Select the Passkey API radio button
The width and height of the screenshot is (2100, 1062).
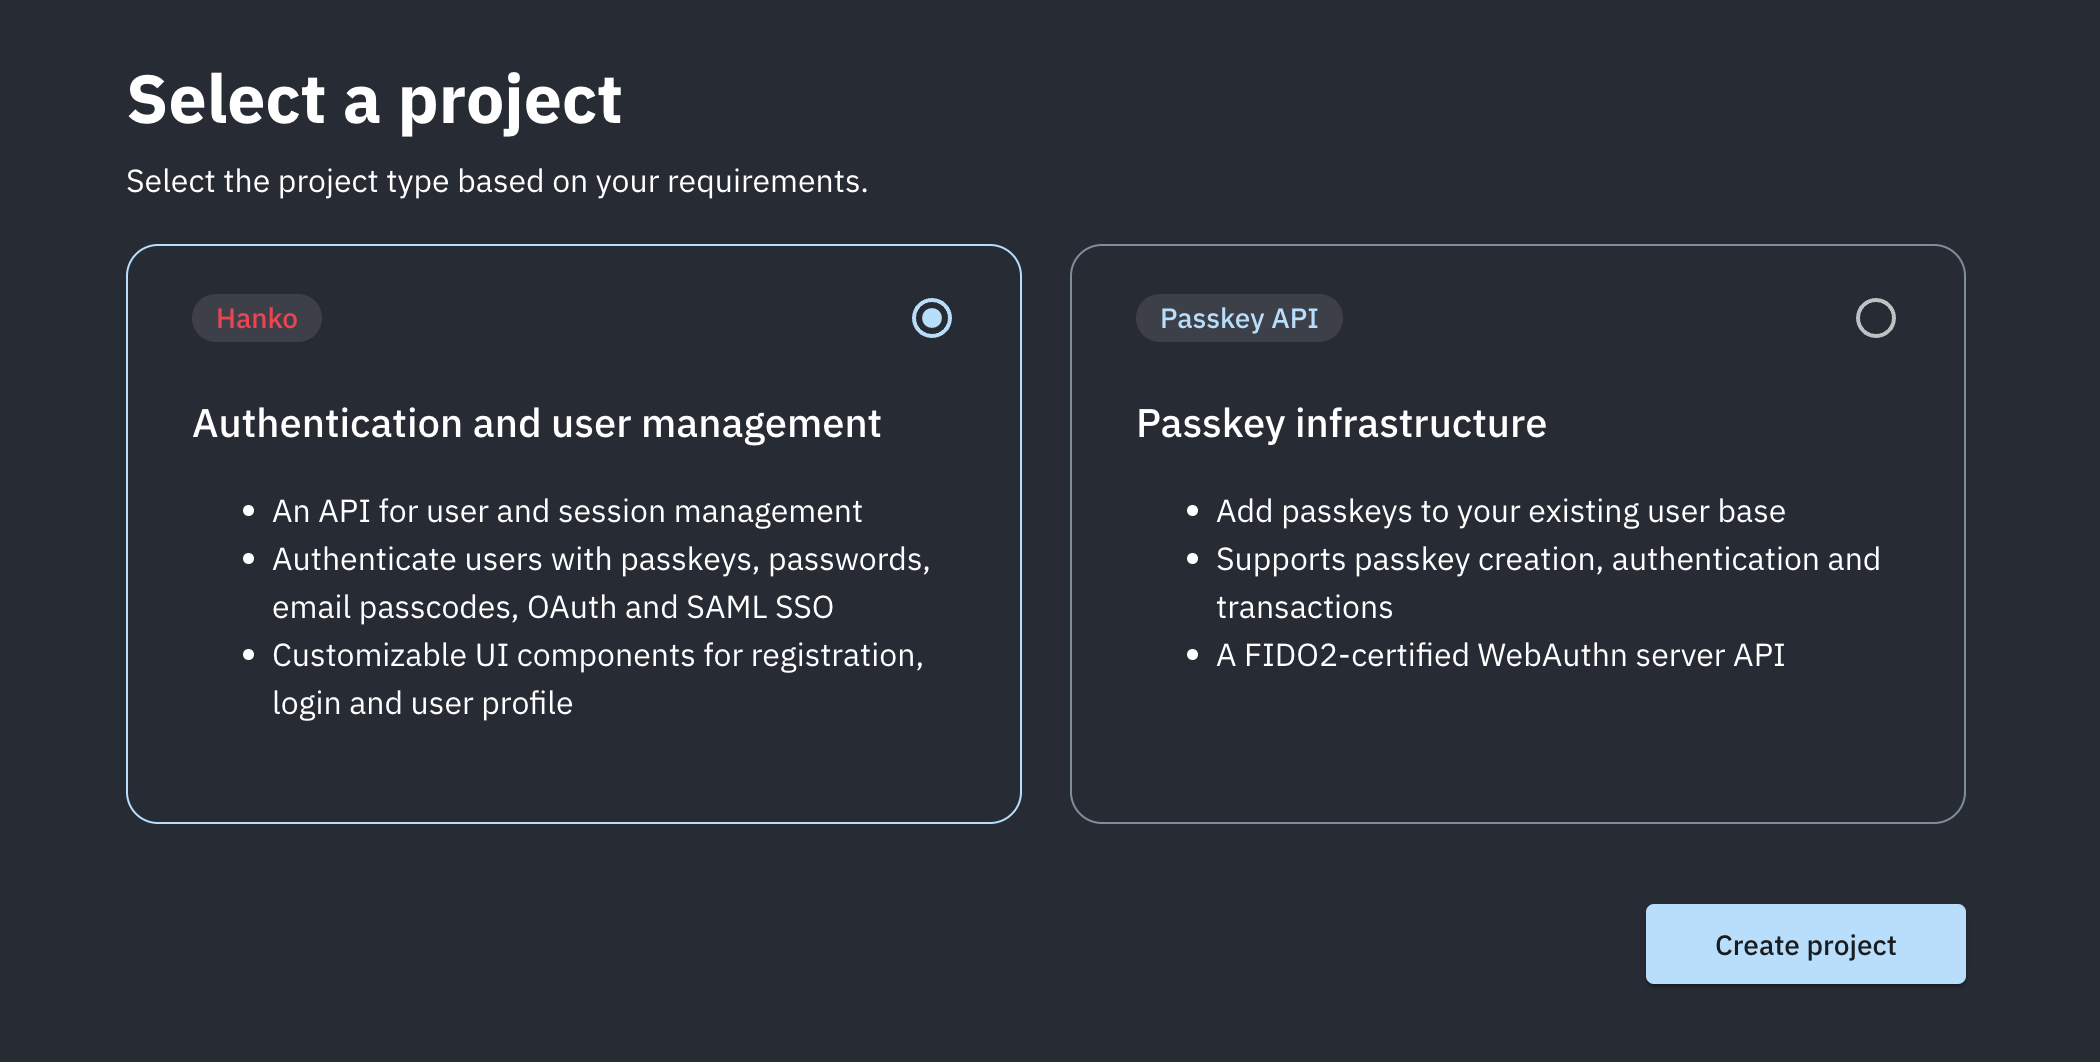point(1875,318)
